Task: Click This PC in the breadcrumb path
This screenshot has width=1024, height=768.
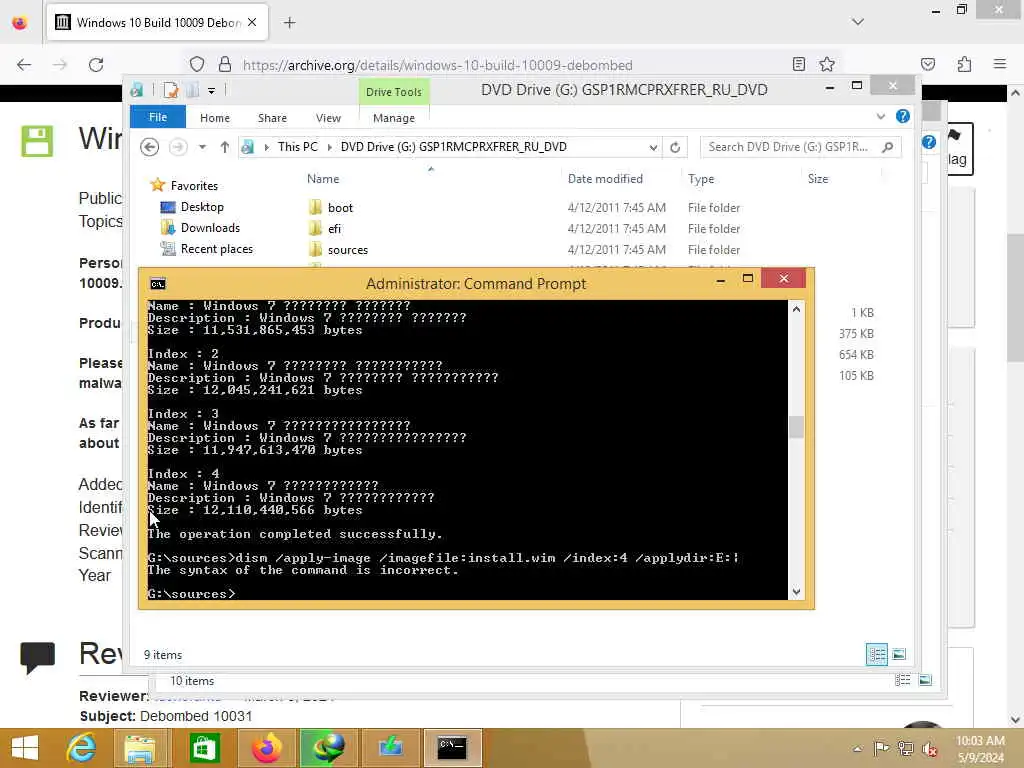Action: (298, 147)
